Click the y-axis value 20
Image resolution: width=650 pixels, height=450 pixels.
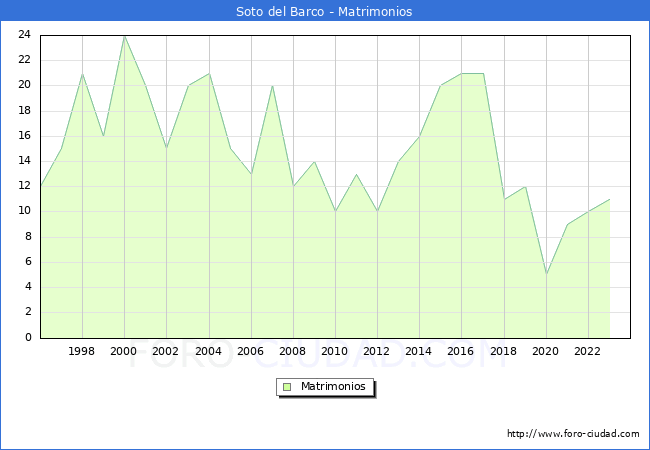(x=24, y=85)
